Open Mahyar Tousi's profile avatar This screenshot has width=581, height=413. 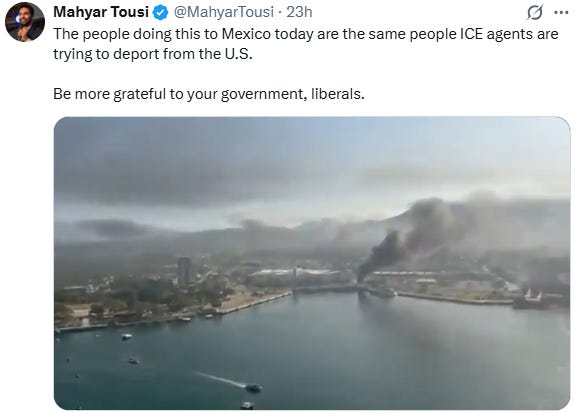[25, 22]
